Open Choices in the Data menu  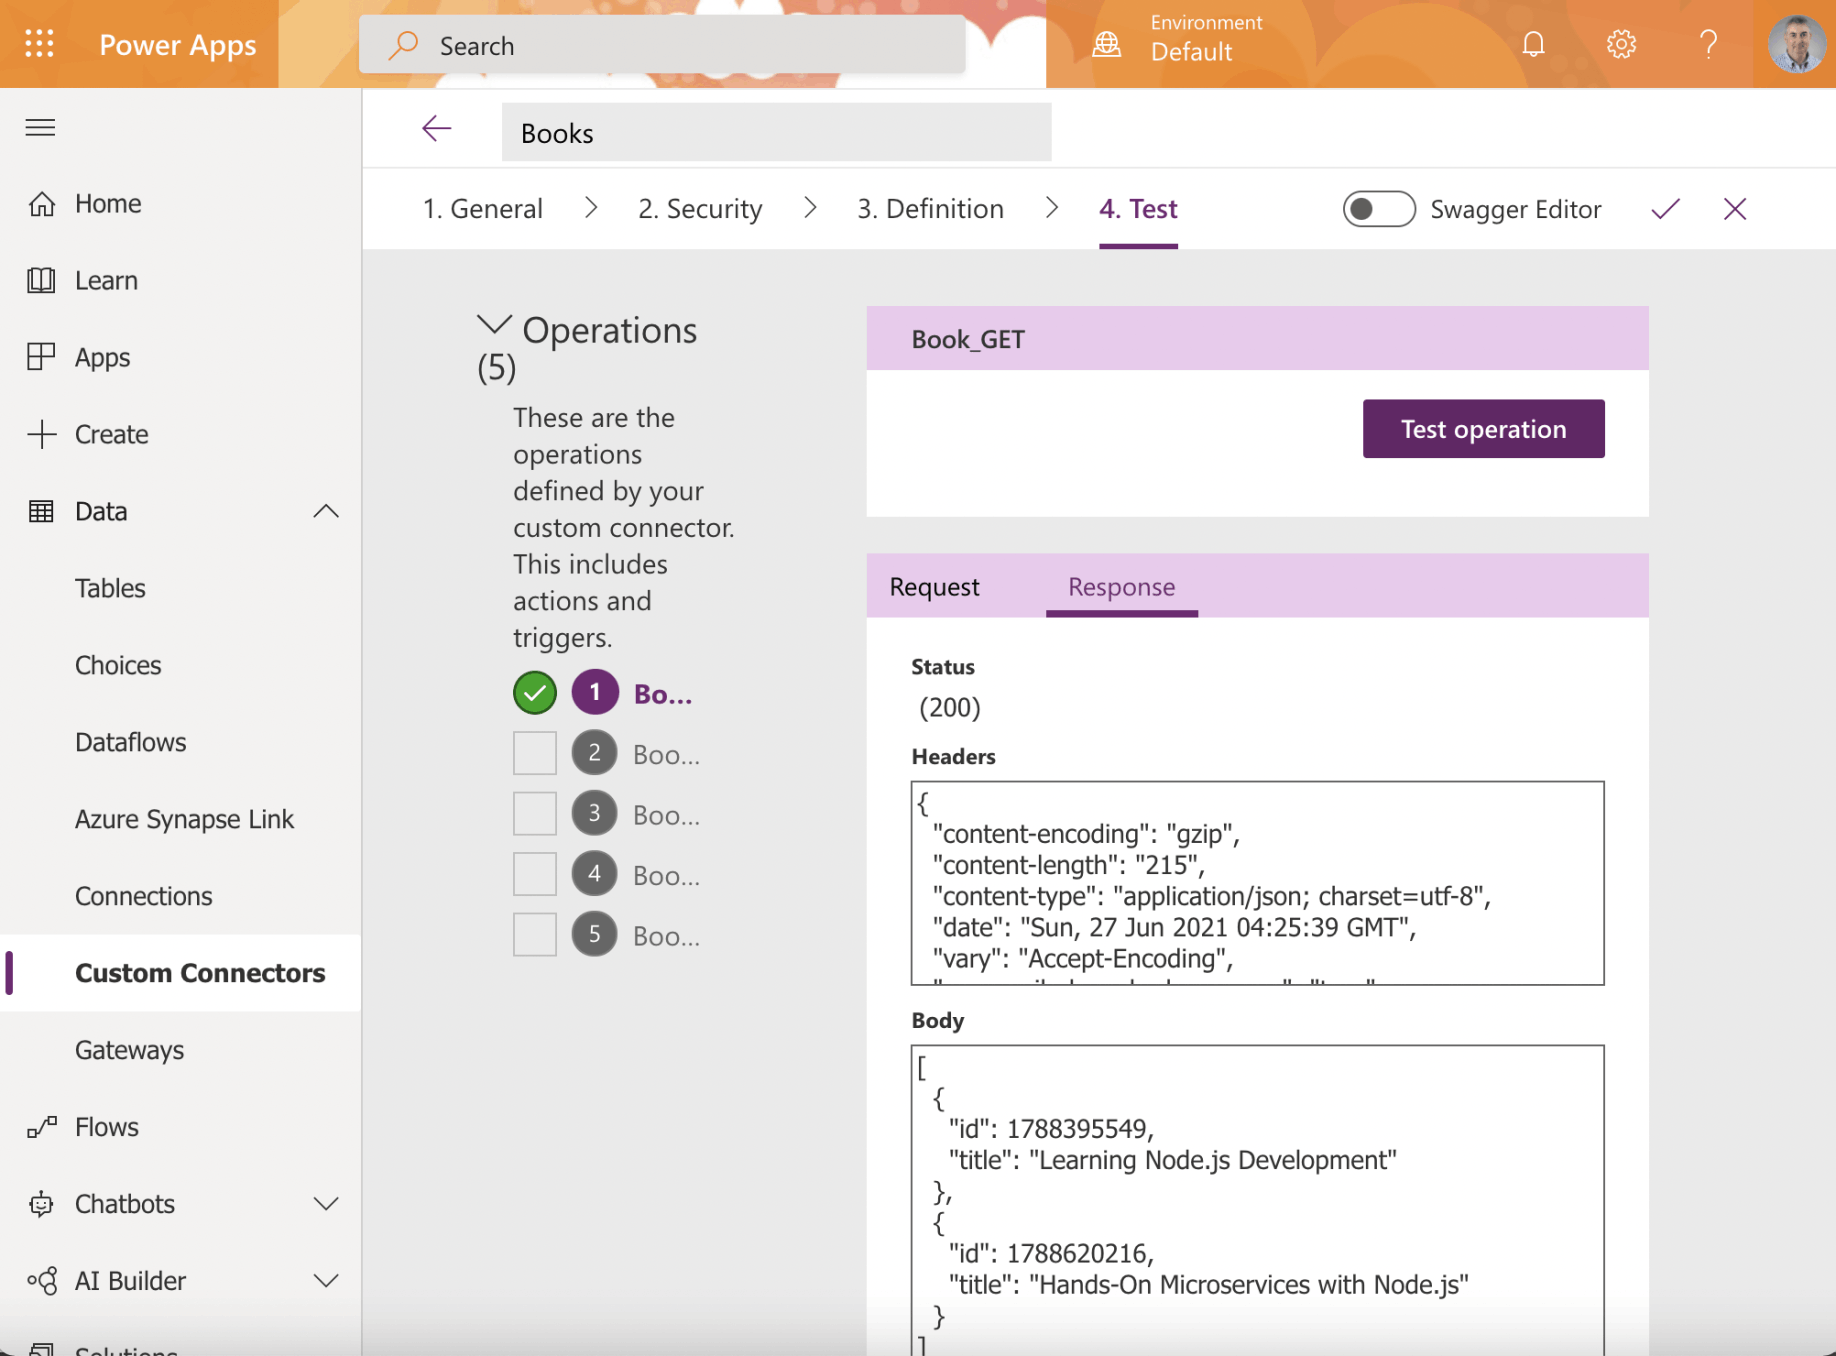click(118, 665)
